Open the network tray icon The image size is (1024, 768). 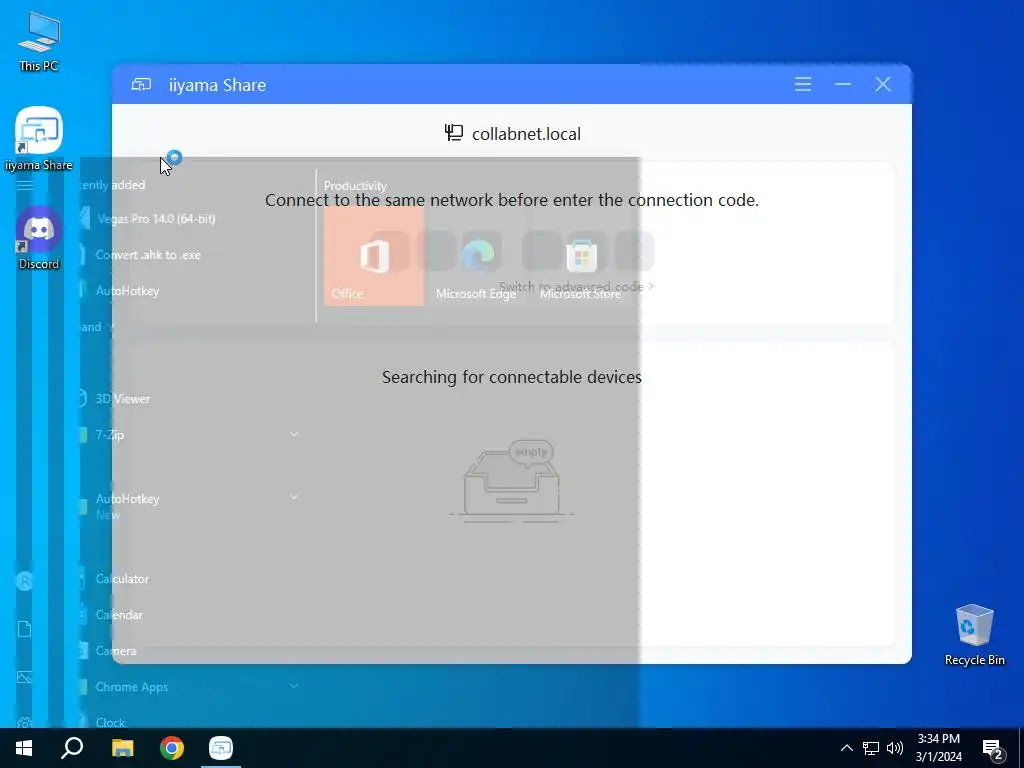pos(871,748)
